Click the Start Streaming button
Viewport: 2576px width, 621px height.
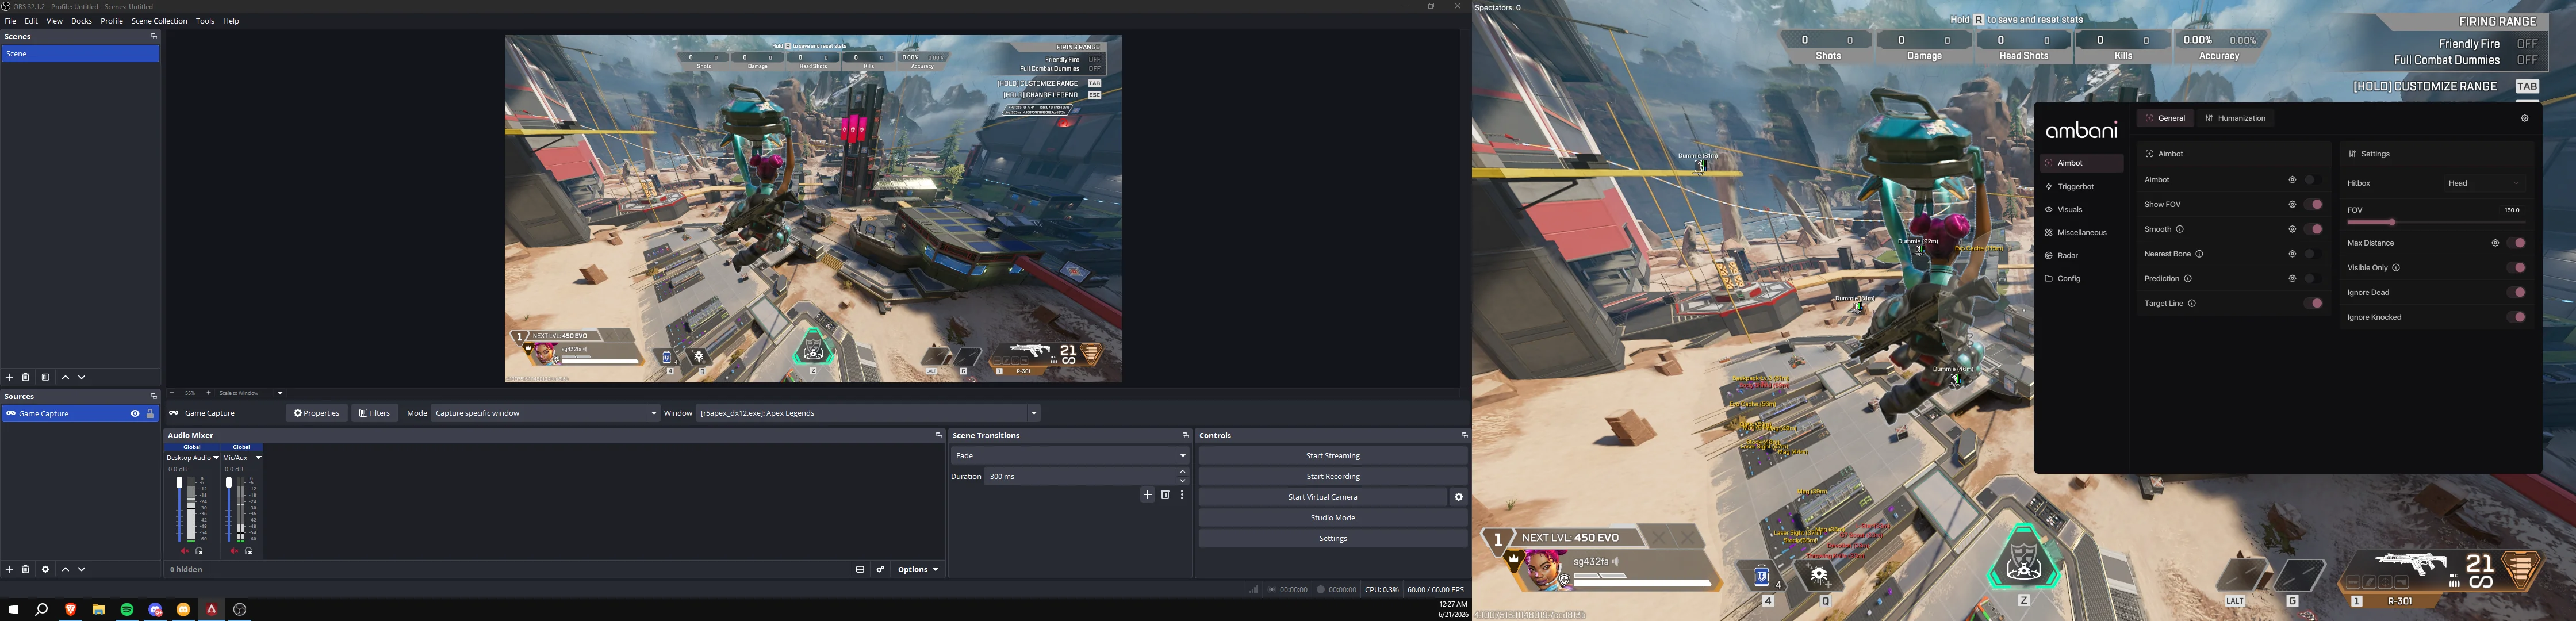click(1333, 456)
